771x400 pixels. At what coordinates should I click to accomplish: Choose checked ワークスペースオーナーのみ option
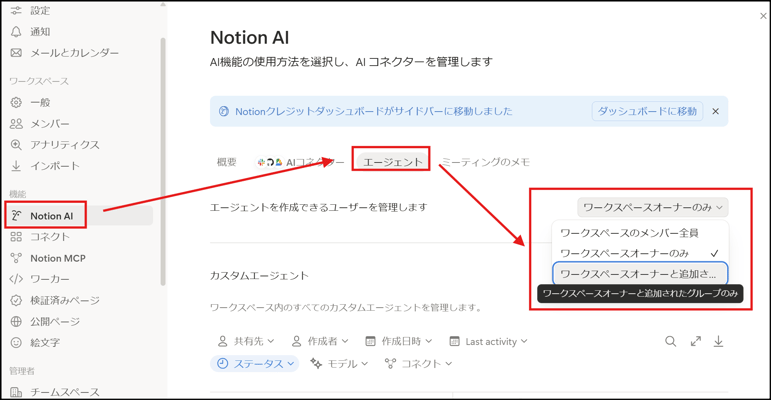click(x=640, y=253)
